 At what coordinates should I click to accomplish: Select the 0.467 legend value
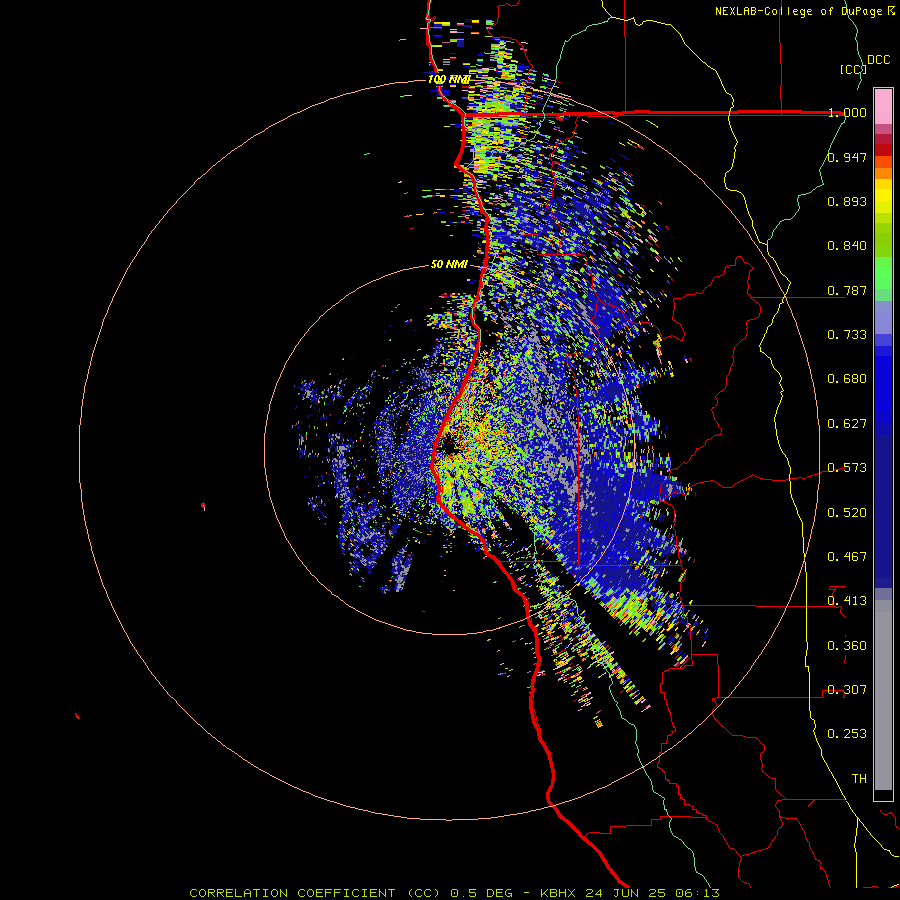(847, 557)
